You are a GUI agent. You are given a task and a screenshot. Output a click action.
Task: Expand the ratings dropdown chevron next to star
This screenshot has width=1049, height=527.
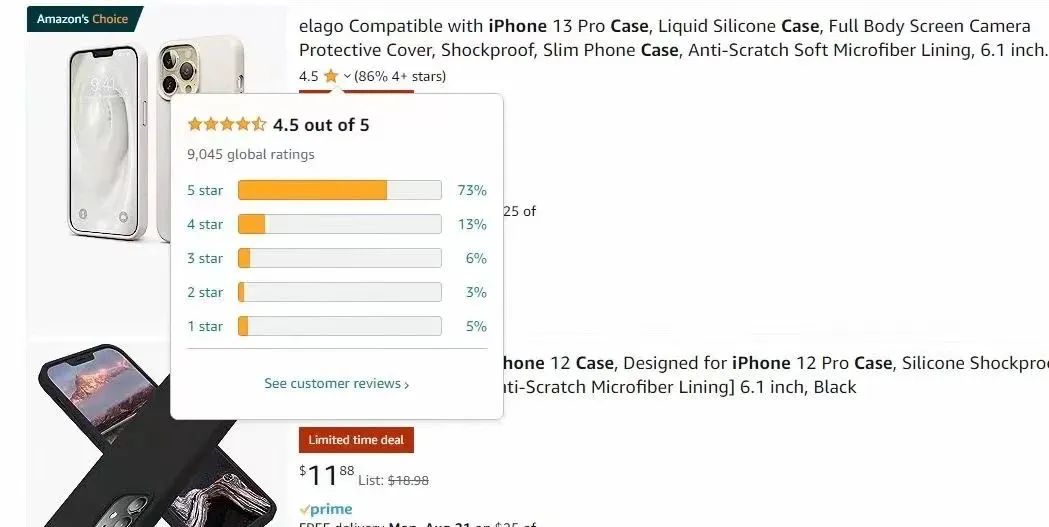347,76
